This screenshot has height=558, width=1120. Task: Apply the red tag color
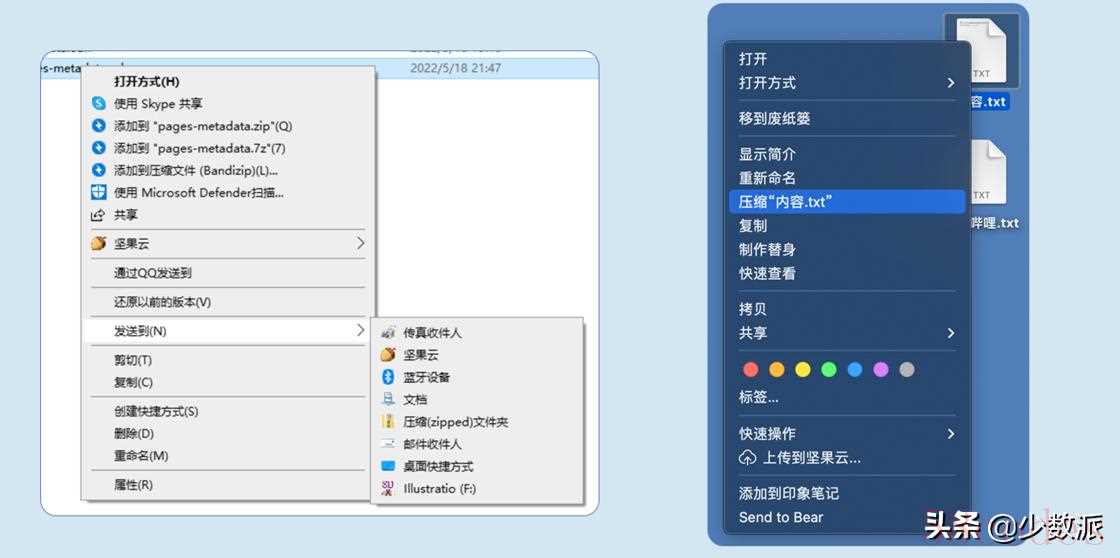[751, 369]
